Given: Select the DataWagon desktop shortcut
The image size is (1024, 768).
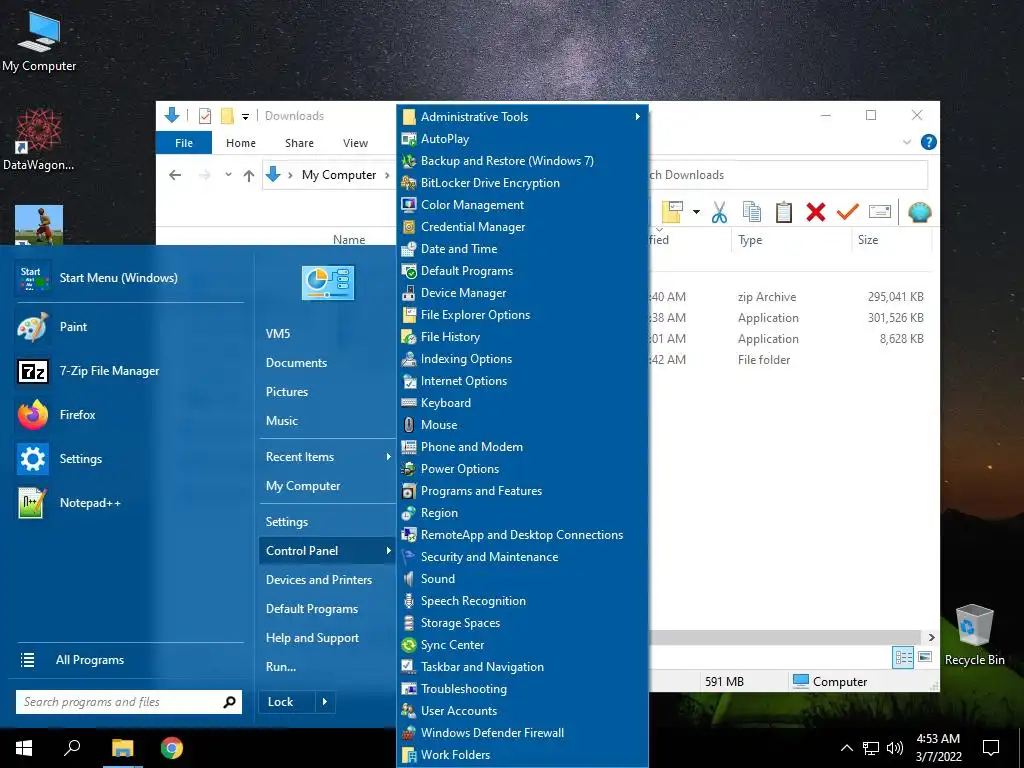Looking at the screenshot, I should click(38, 140).
